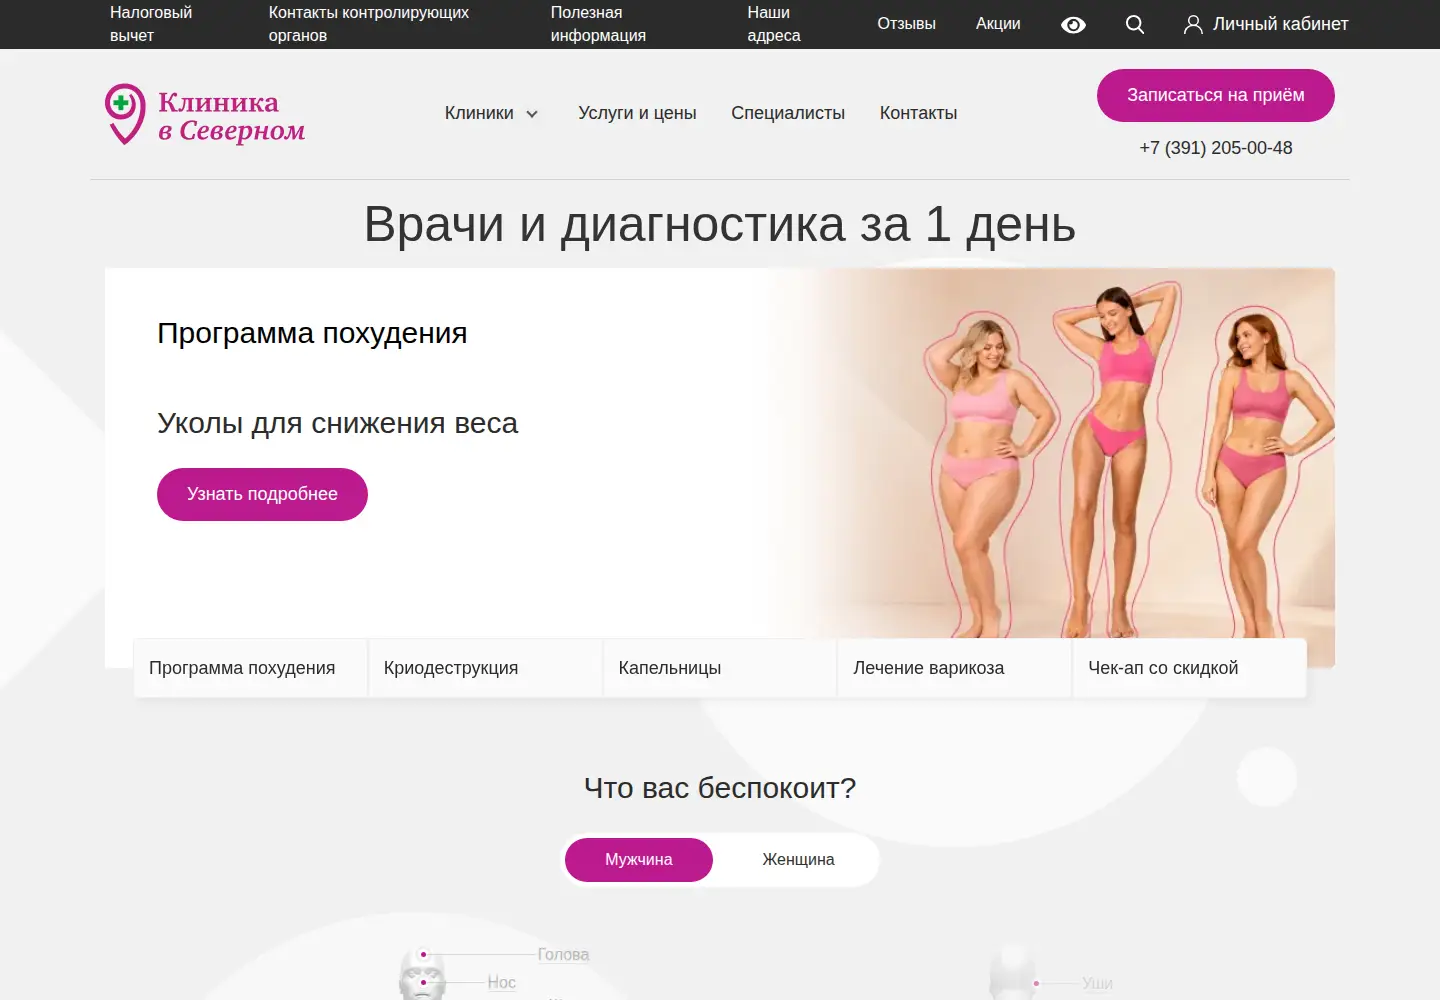
Task: Open Наши адреса link
Action: coord(774,24)
